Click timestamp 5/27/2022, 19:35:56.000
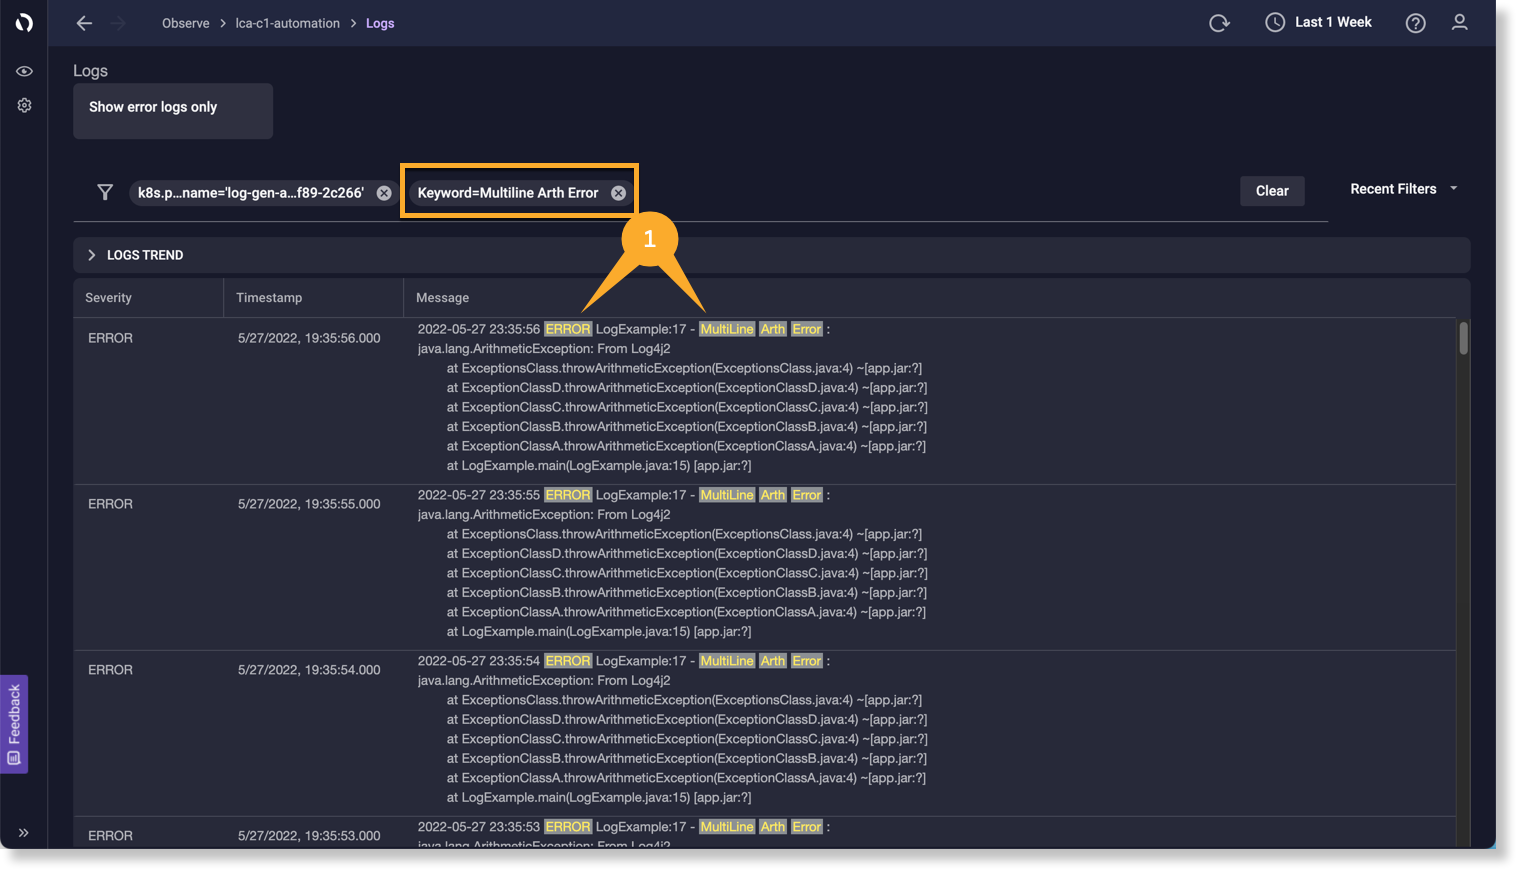The width and height of the screenshot is (1516, 869). 309,338
